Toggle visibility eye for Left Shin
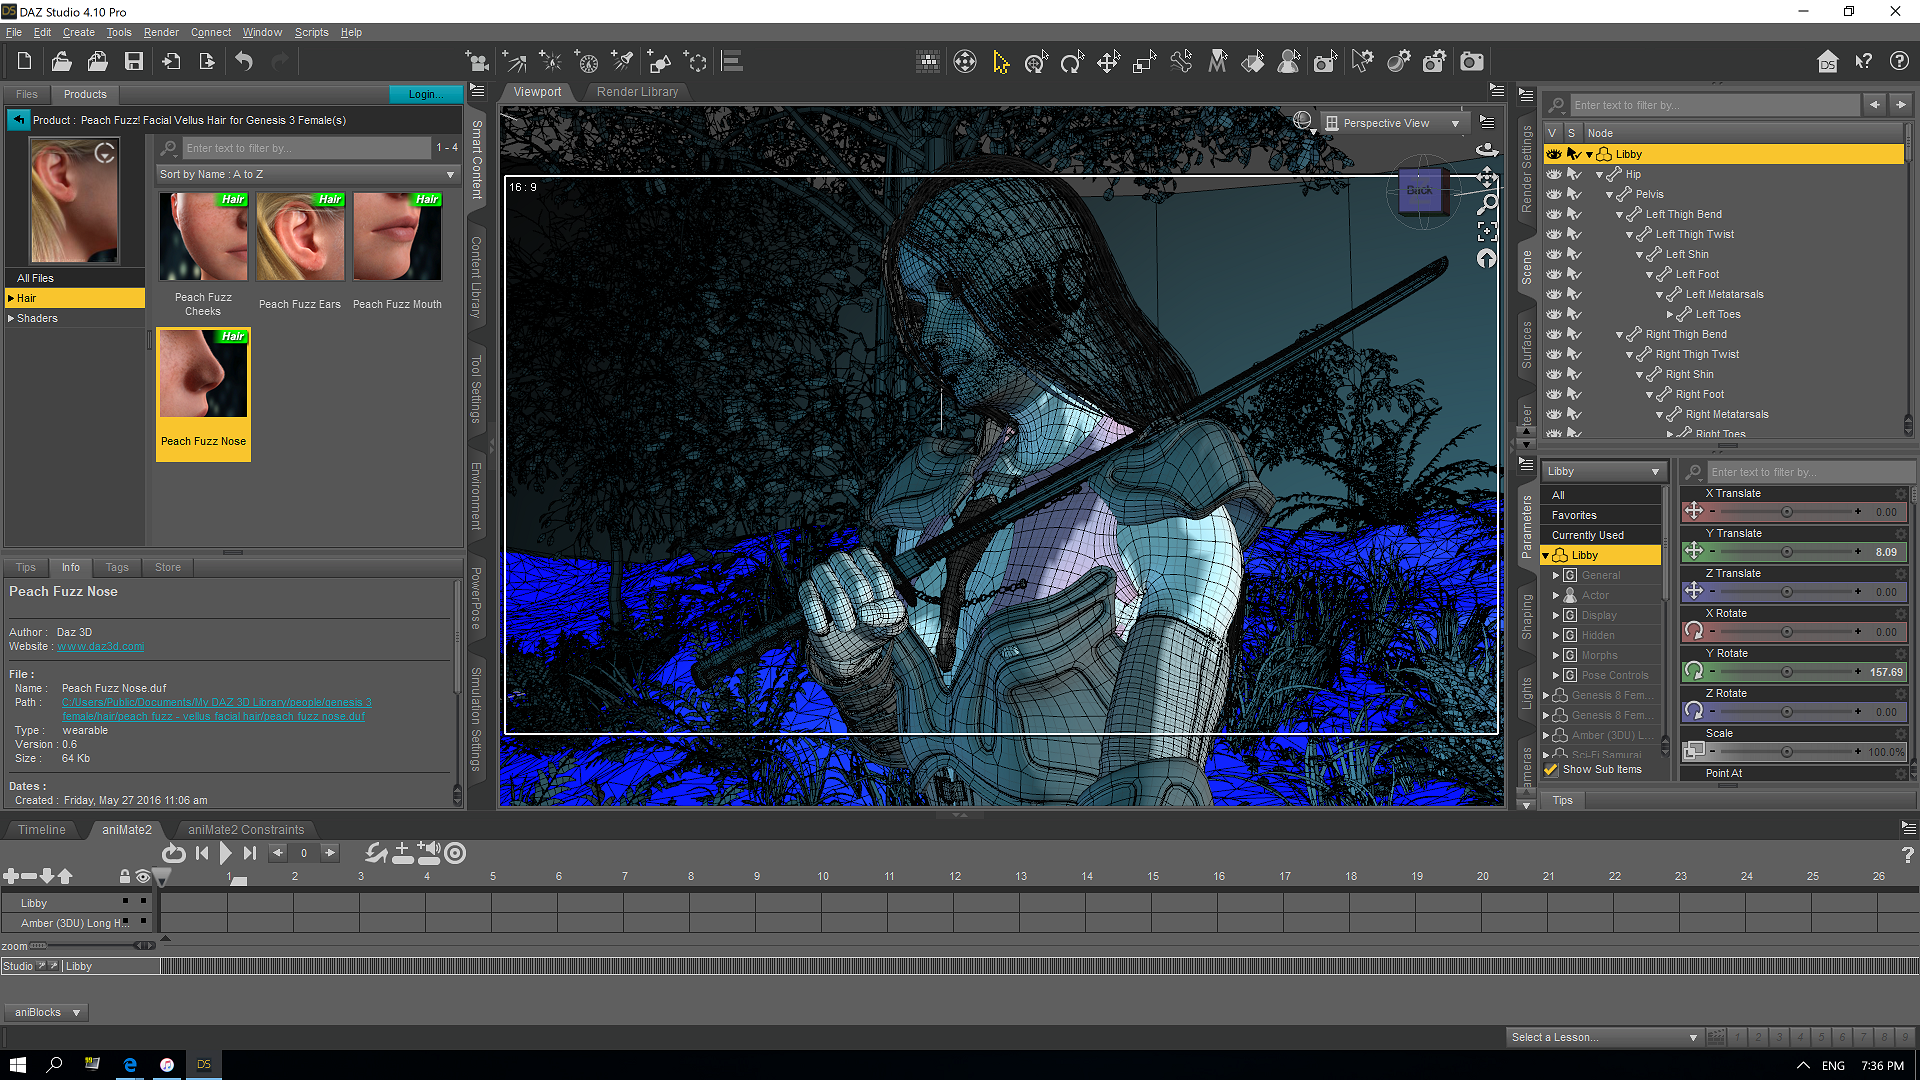The width and height of the screenshot is (1920, 1080). click(1553, 254)
